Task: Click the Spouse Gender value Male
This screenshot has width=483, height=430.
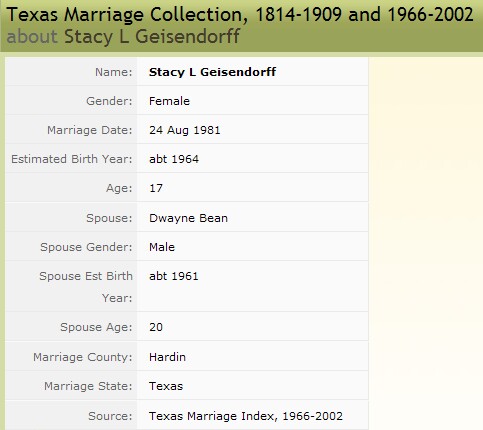Action: click(x=162, y=247)
